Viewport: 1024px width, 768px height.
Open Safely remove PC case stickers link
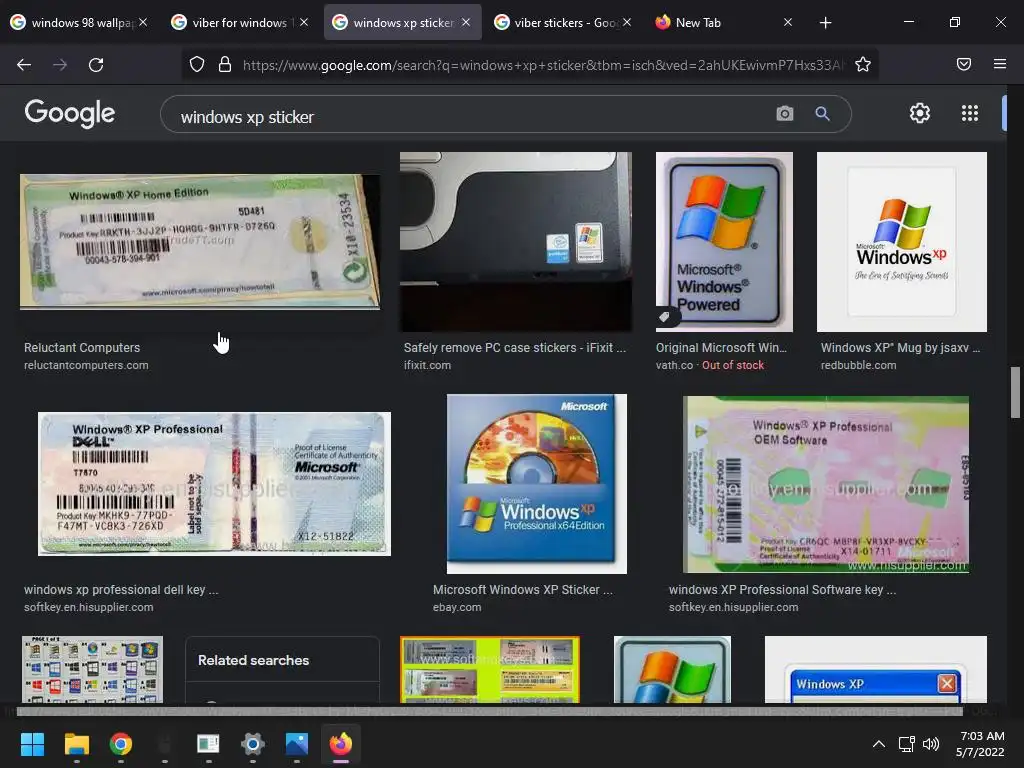pos(515,347)
